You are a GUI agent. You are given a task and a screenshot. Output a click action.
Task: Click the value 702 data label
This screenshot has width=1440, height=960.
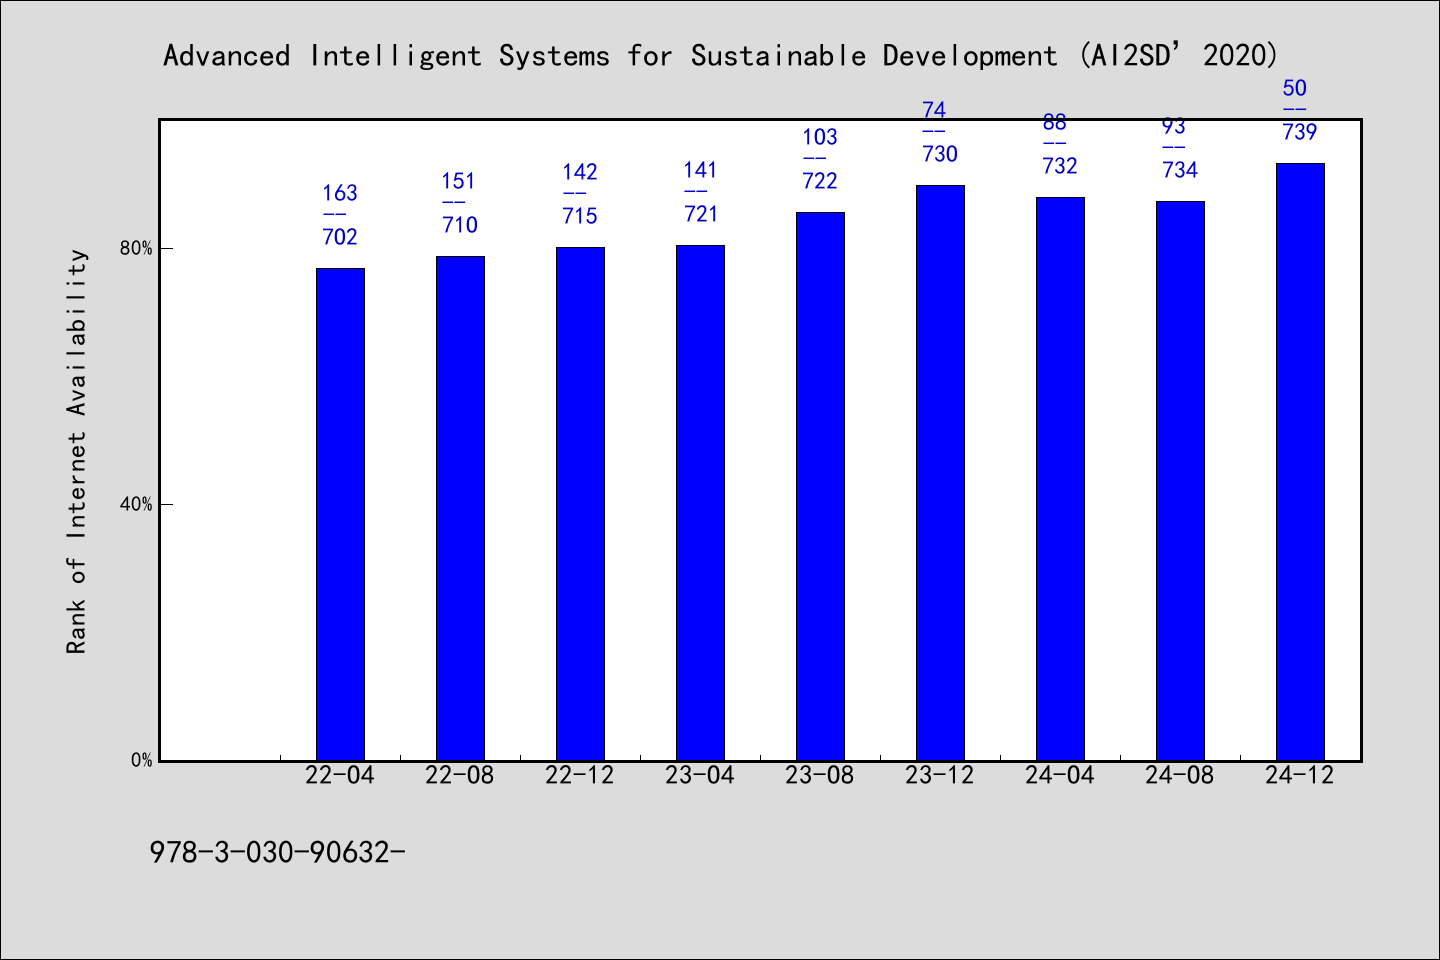pos(340,237)
